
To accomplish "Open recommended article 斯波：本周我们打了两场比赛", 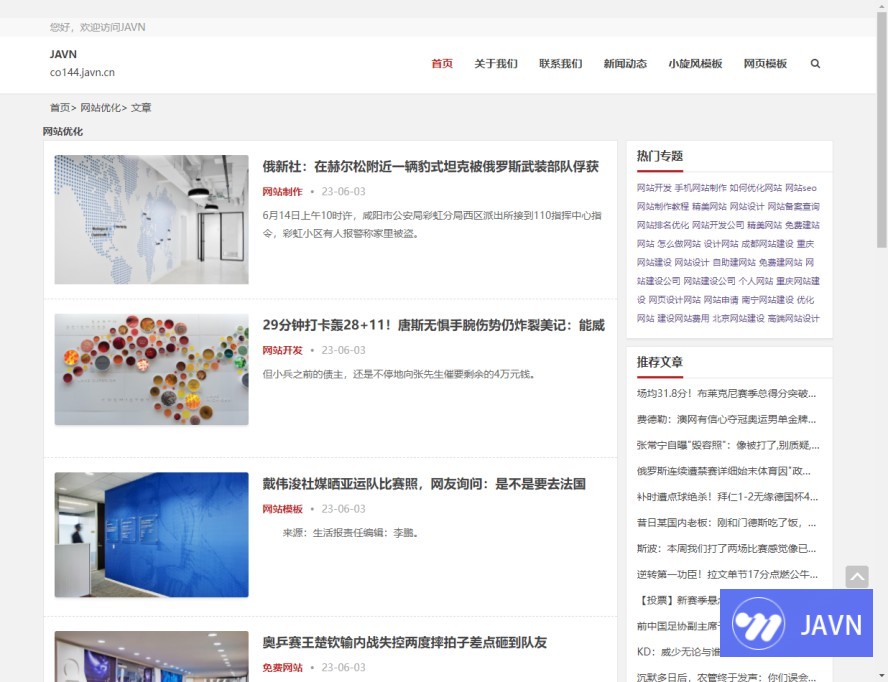I will pos(727,548).
